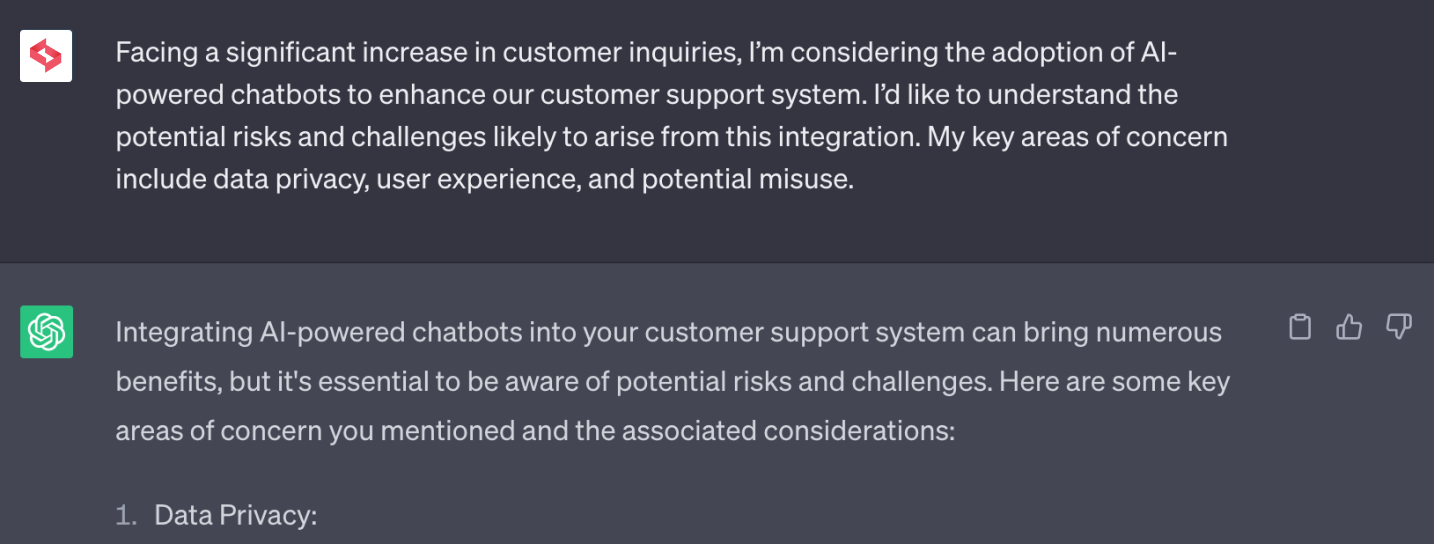Screen dimensions: 1434x544
Task: Click the 'Integrating AI-powered chatbots' response line
Action: [668, 332]
